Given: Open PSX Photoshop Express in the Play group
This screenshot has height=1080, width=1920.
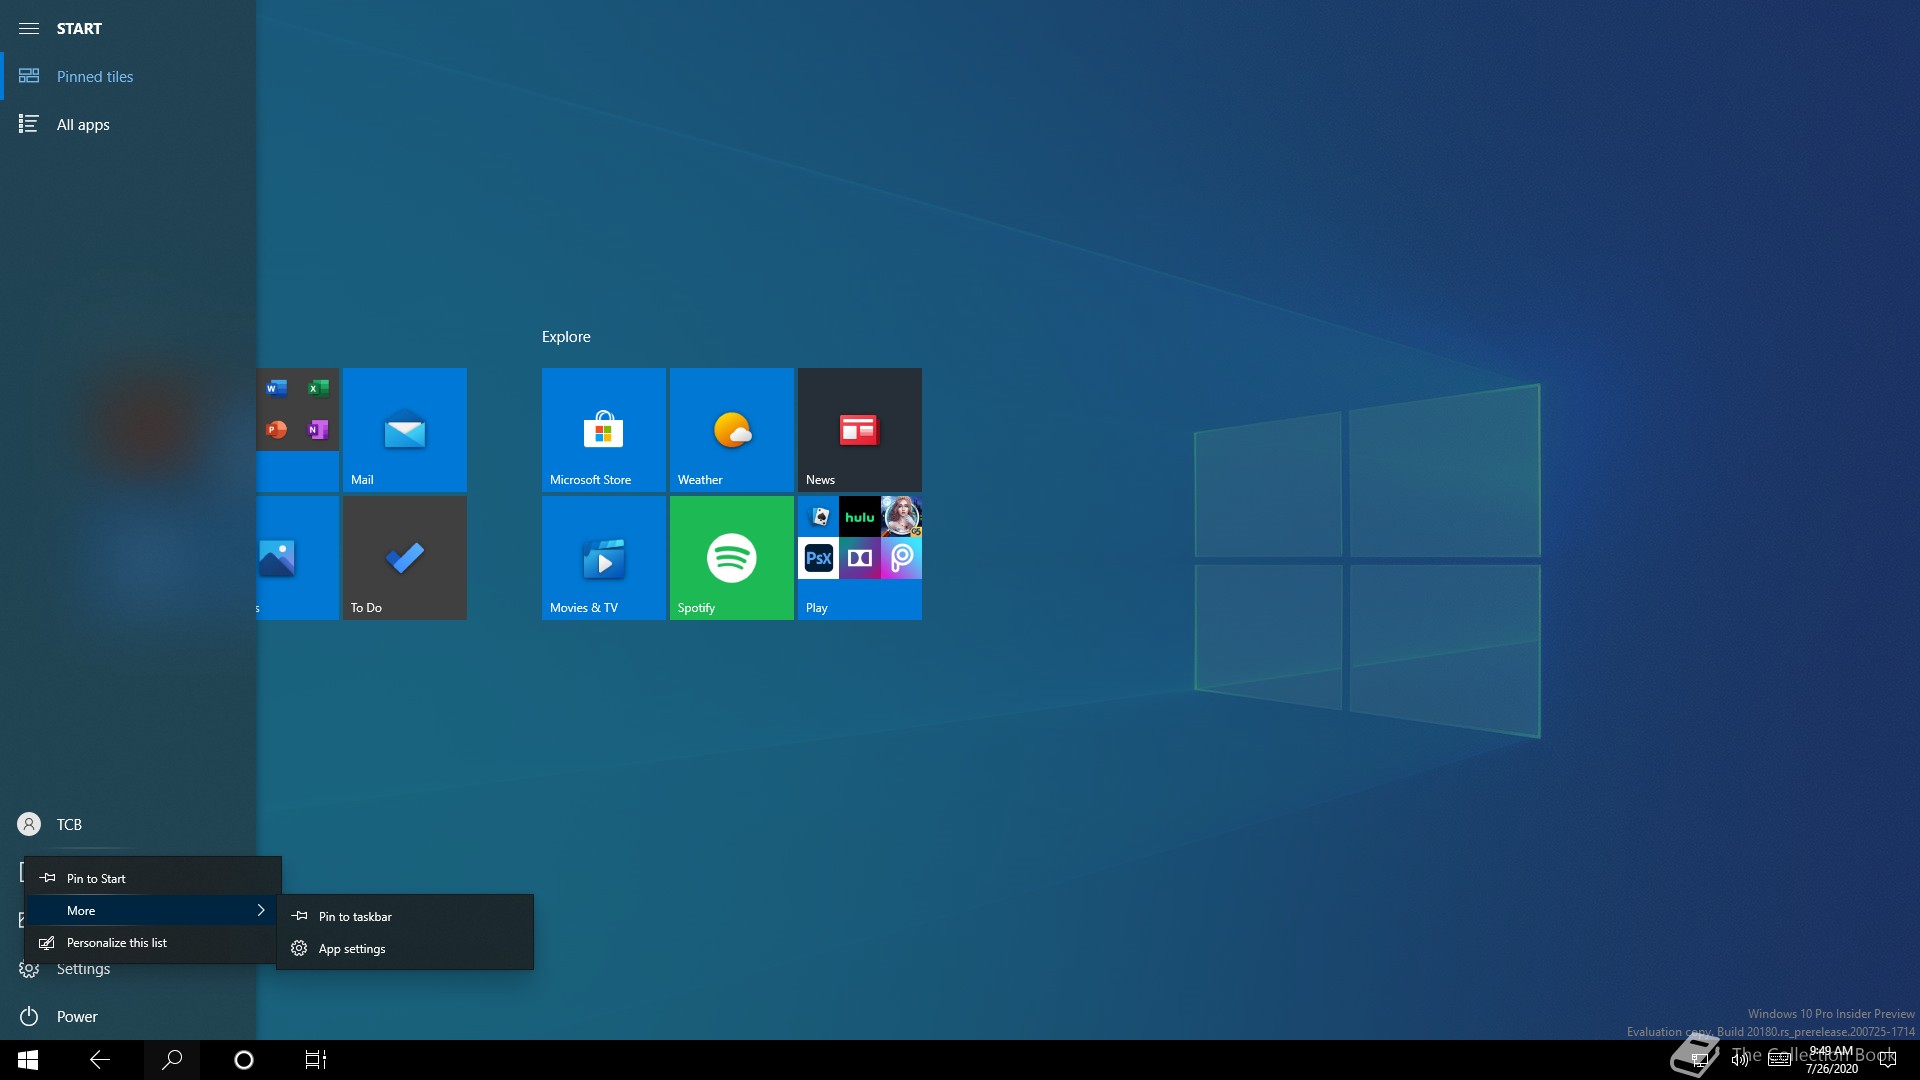Looking at the screenshot, I should [819, 558].
